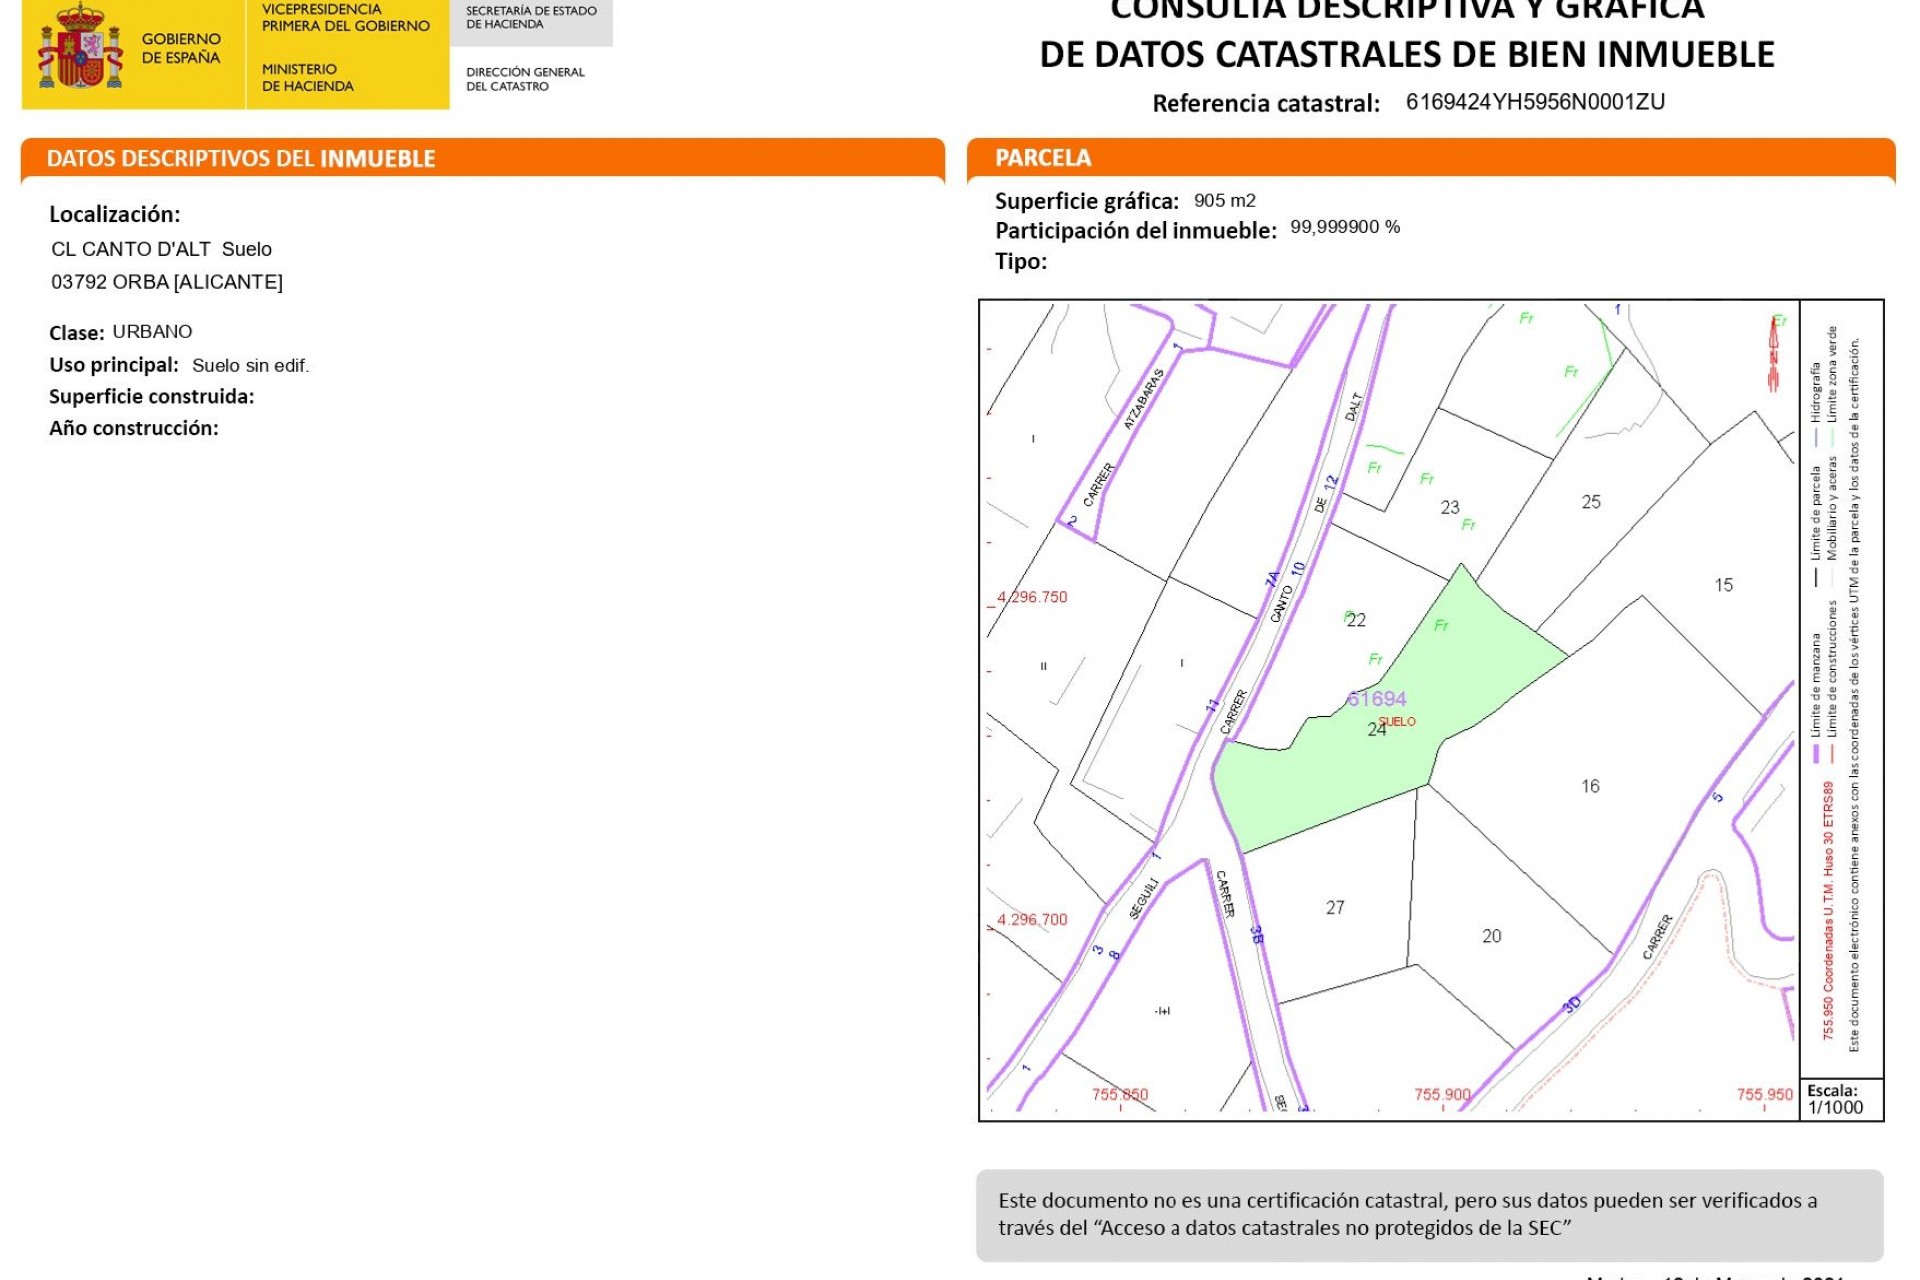Click the SEGUILI street label

pos(1143,898)
